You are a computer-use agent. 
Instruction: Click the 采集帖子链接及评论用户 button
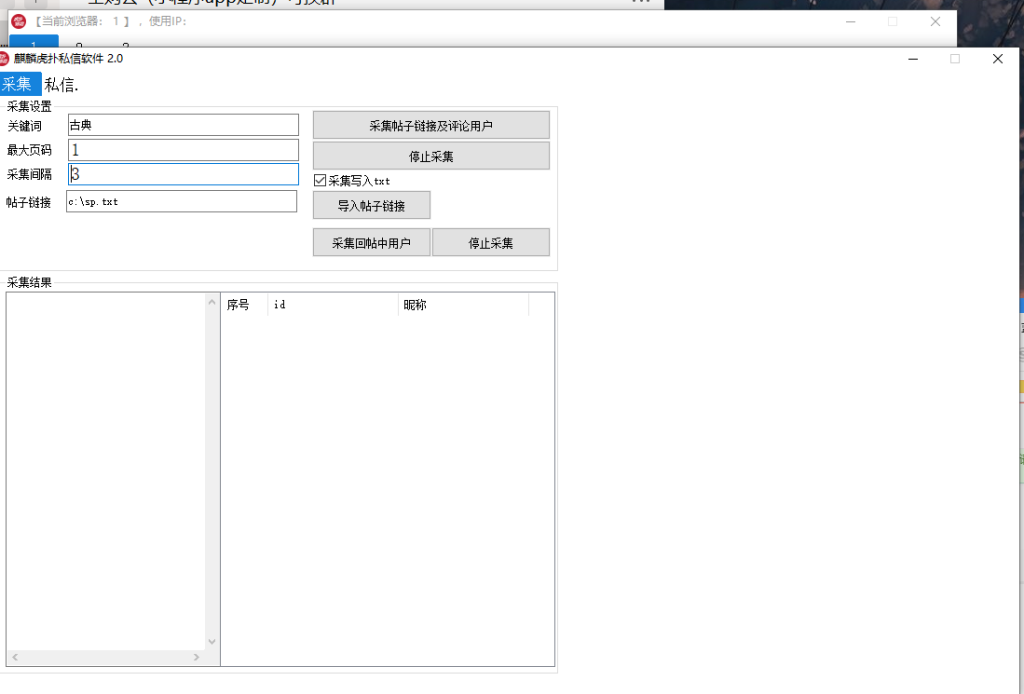coord(431,125)
